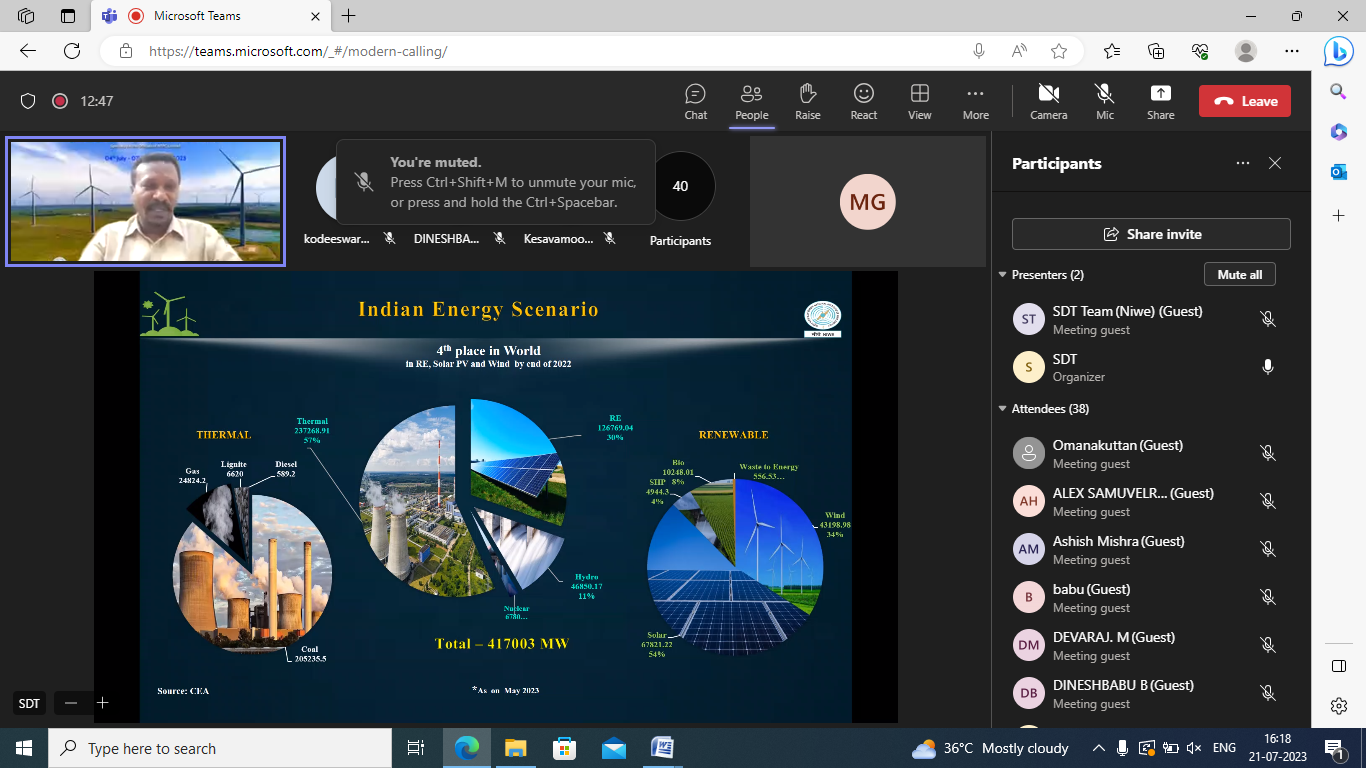1366x768 pixels.
Task: Turn on the Camera
Action: [1048, 101]
